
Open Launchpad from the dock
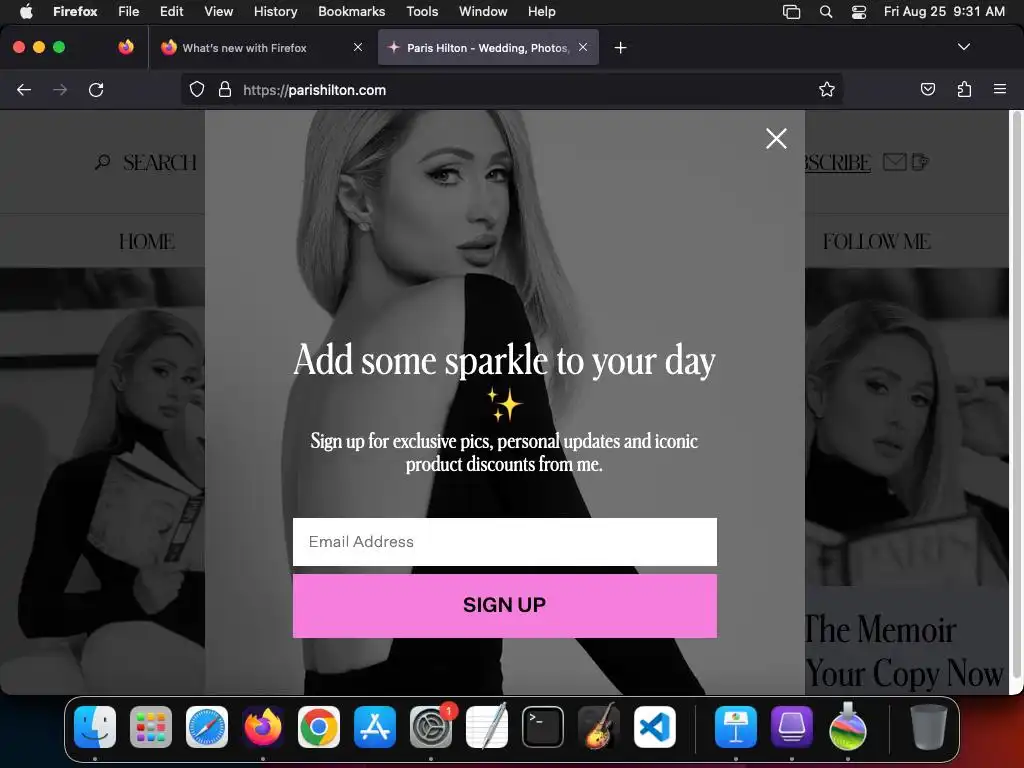coord(151,727)
